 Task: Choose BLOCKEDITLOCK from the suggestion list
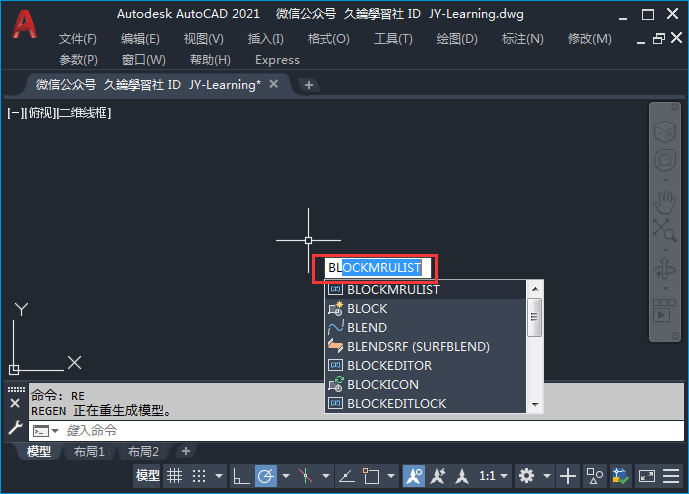[x=425, y=403]
